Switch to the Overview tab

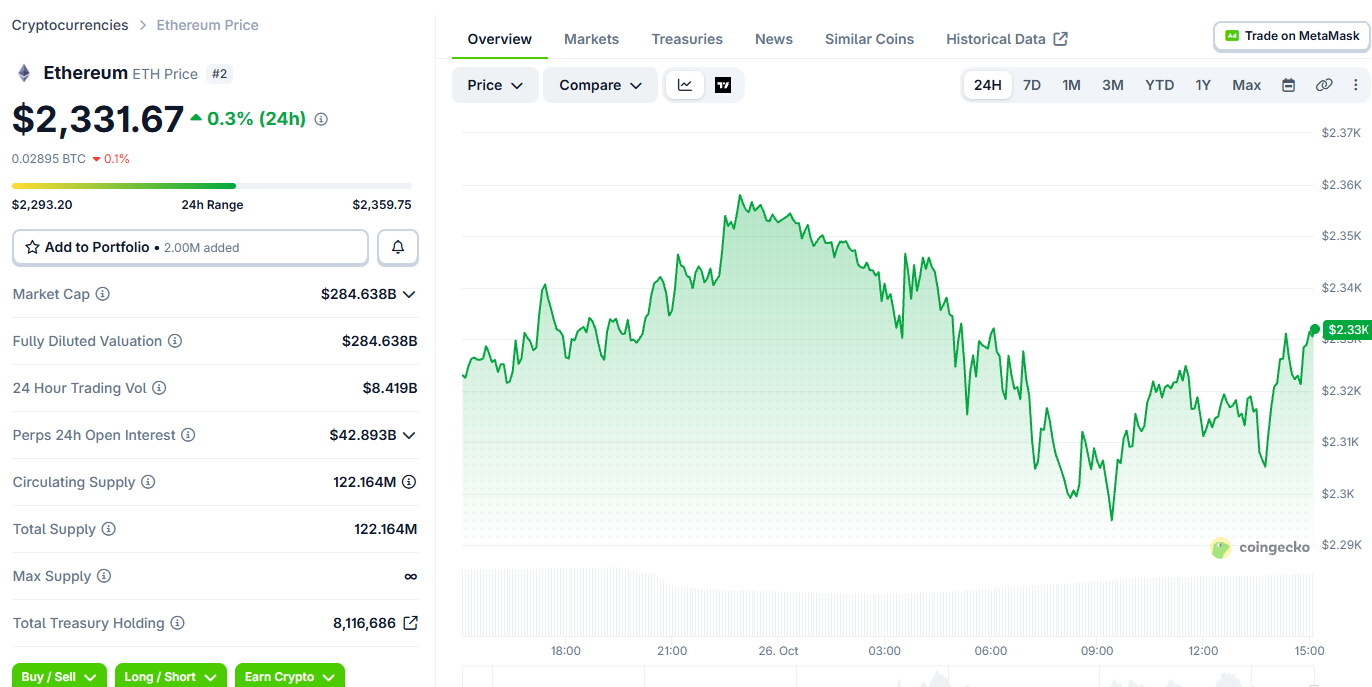point(500,39)
